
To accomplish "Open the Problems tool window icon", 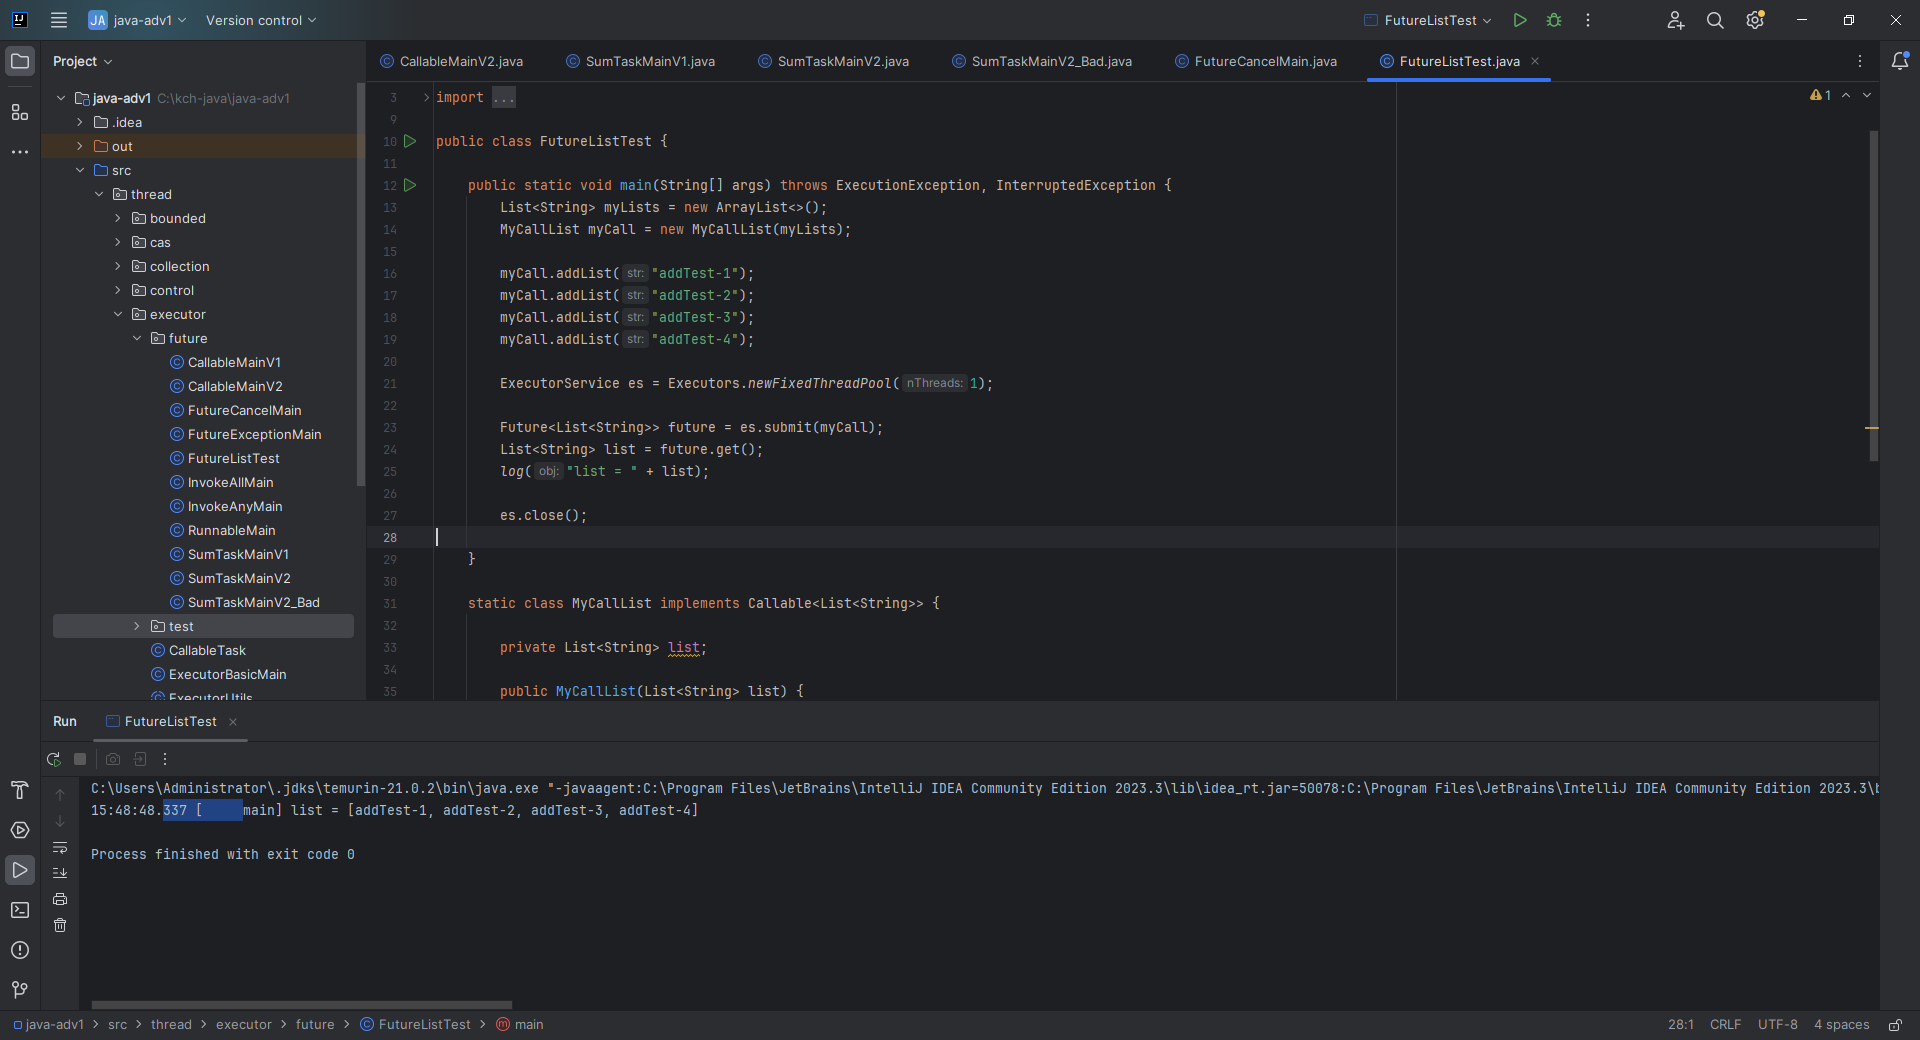I will click(20, 950).
